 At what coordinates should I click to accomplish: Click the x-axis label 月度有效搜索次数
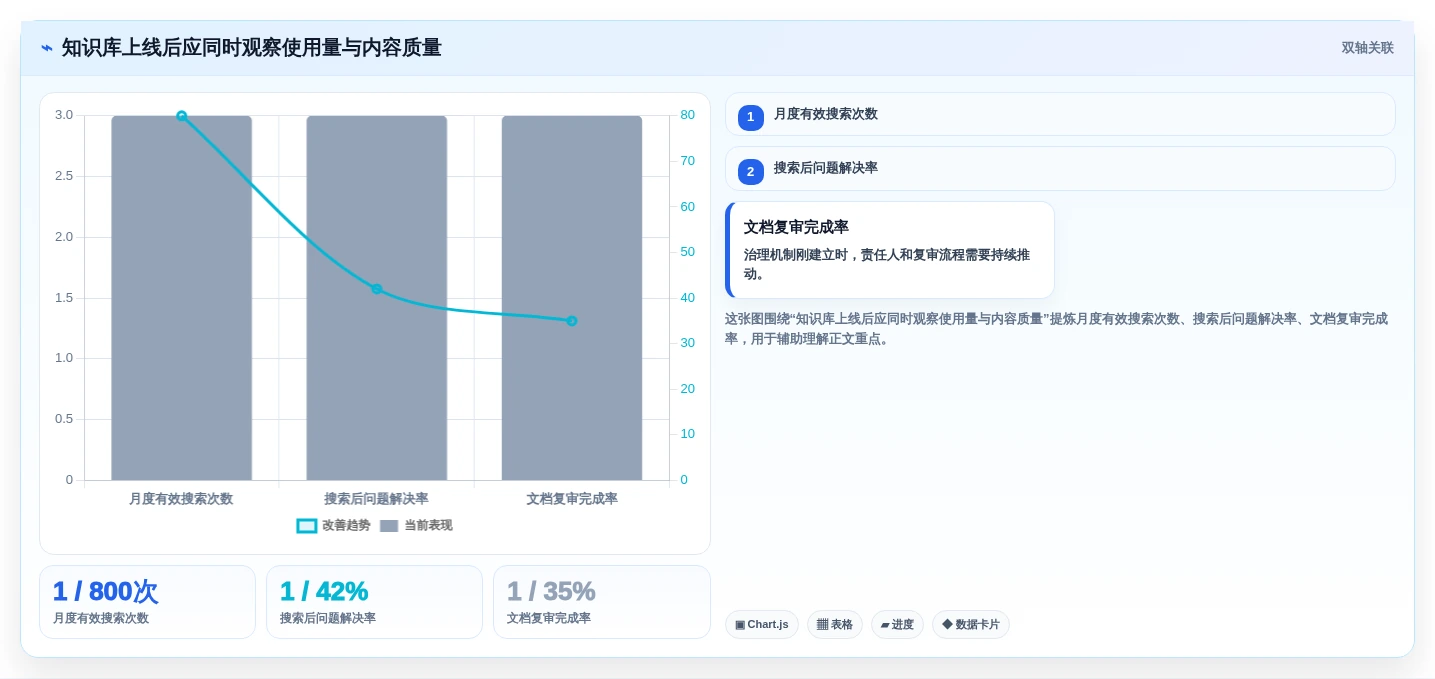click(x=181, y=498)
